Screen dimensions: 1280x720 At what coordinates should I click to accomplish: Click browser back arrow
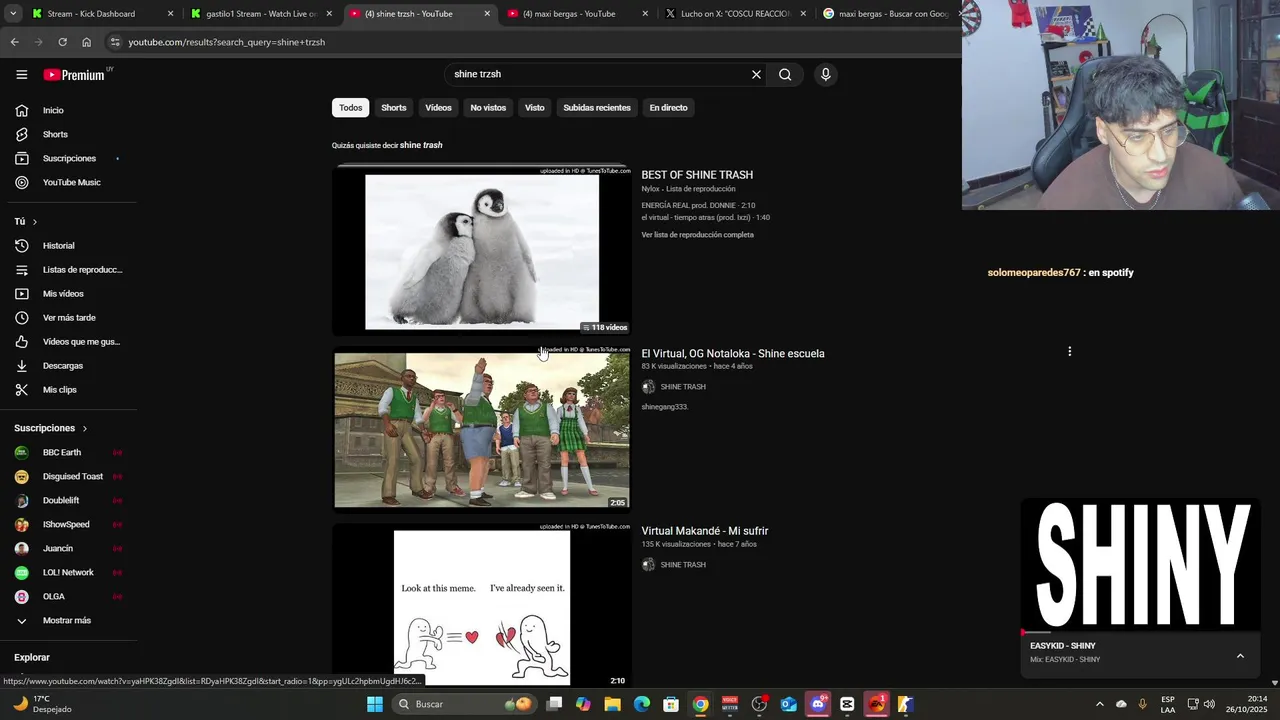pyautogui.click(x=14, y=42)
